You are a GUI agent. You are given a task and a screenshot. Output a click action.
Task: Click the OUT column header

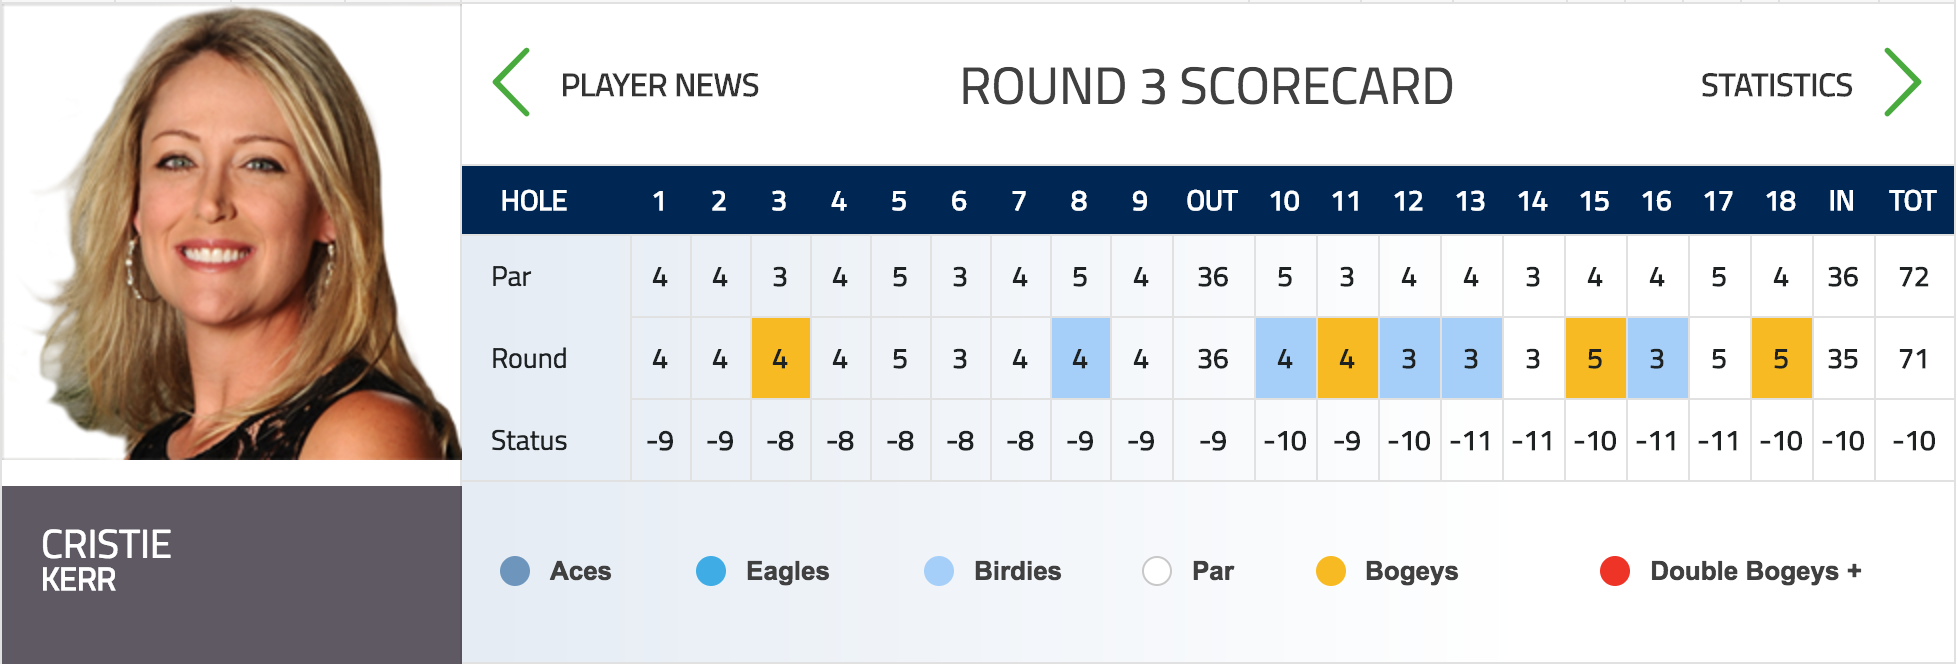(x=1212, y=201)
